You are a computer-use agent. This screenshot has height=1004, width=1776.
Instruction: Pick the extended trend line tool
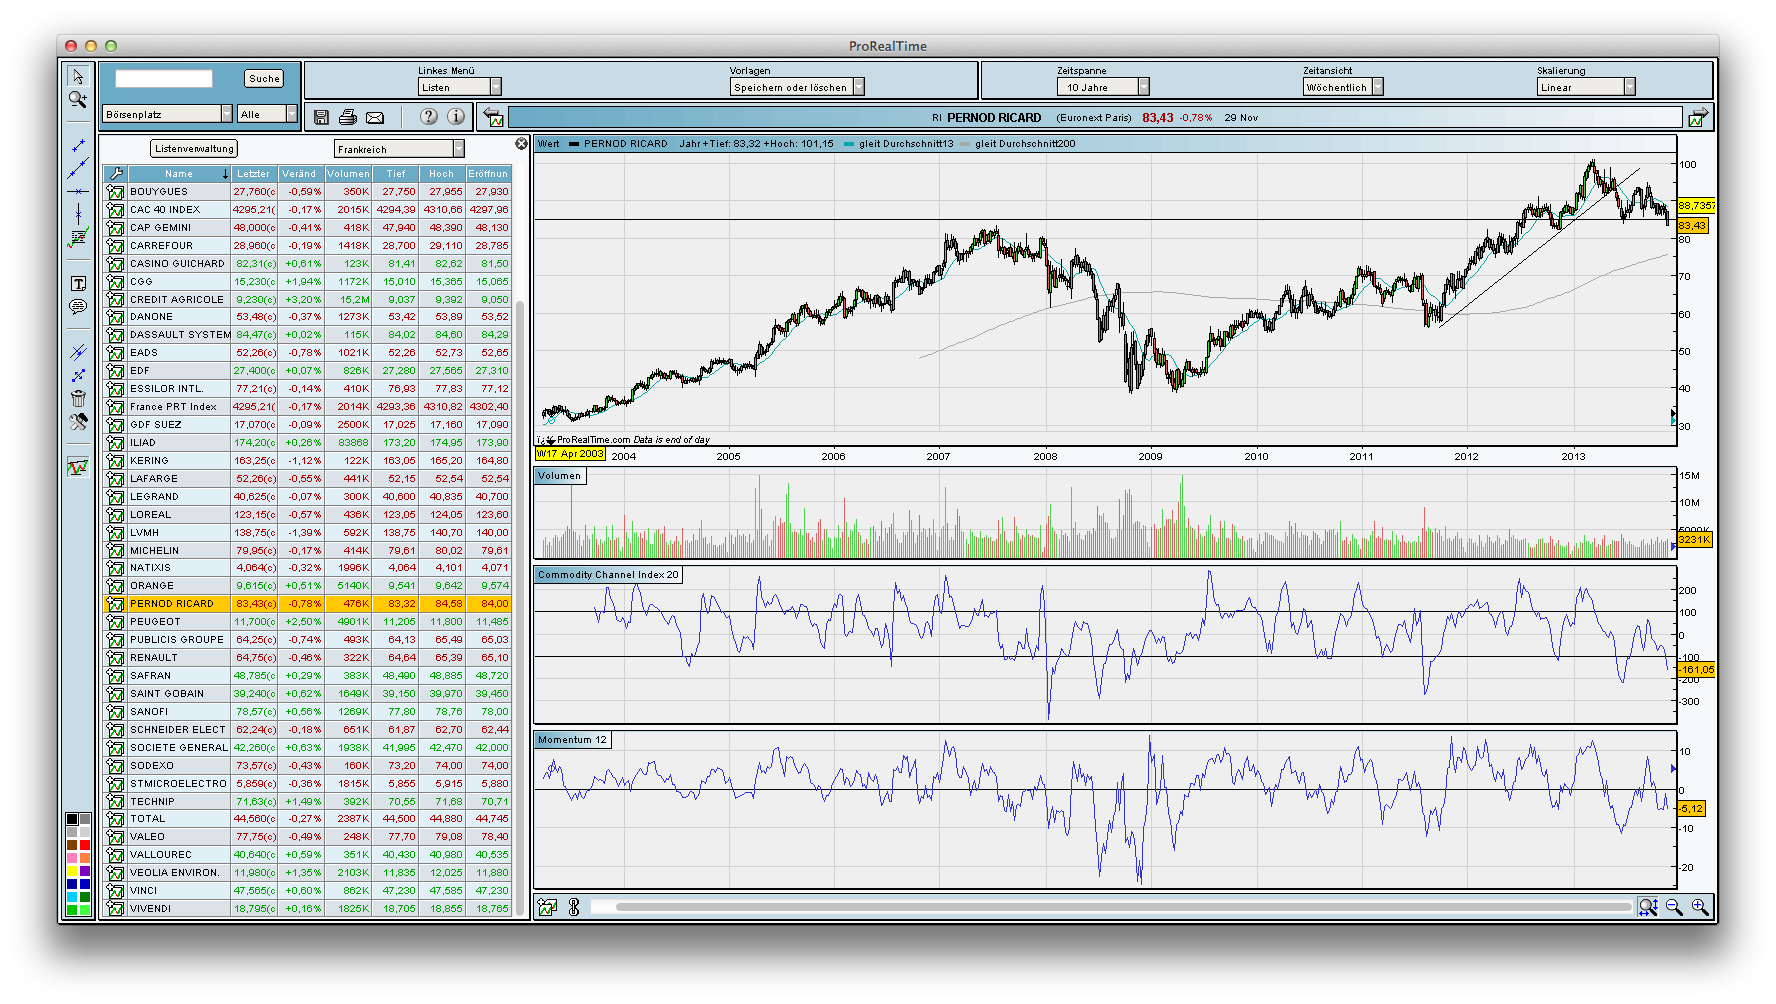pyautogui.click(x=78, y=168)
